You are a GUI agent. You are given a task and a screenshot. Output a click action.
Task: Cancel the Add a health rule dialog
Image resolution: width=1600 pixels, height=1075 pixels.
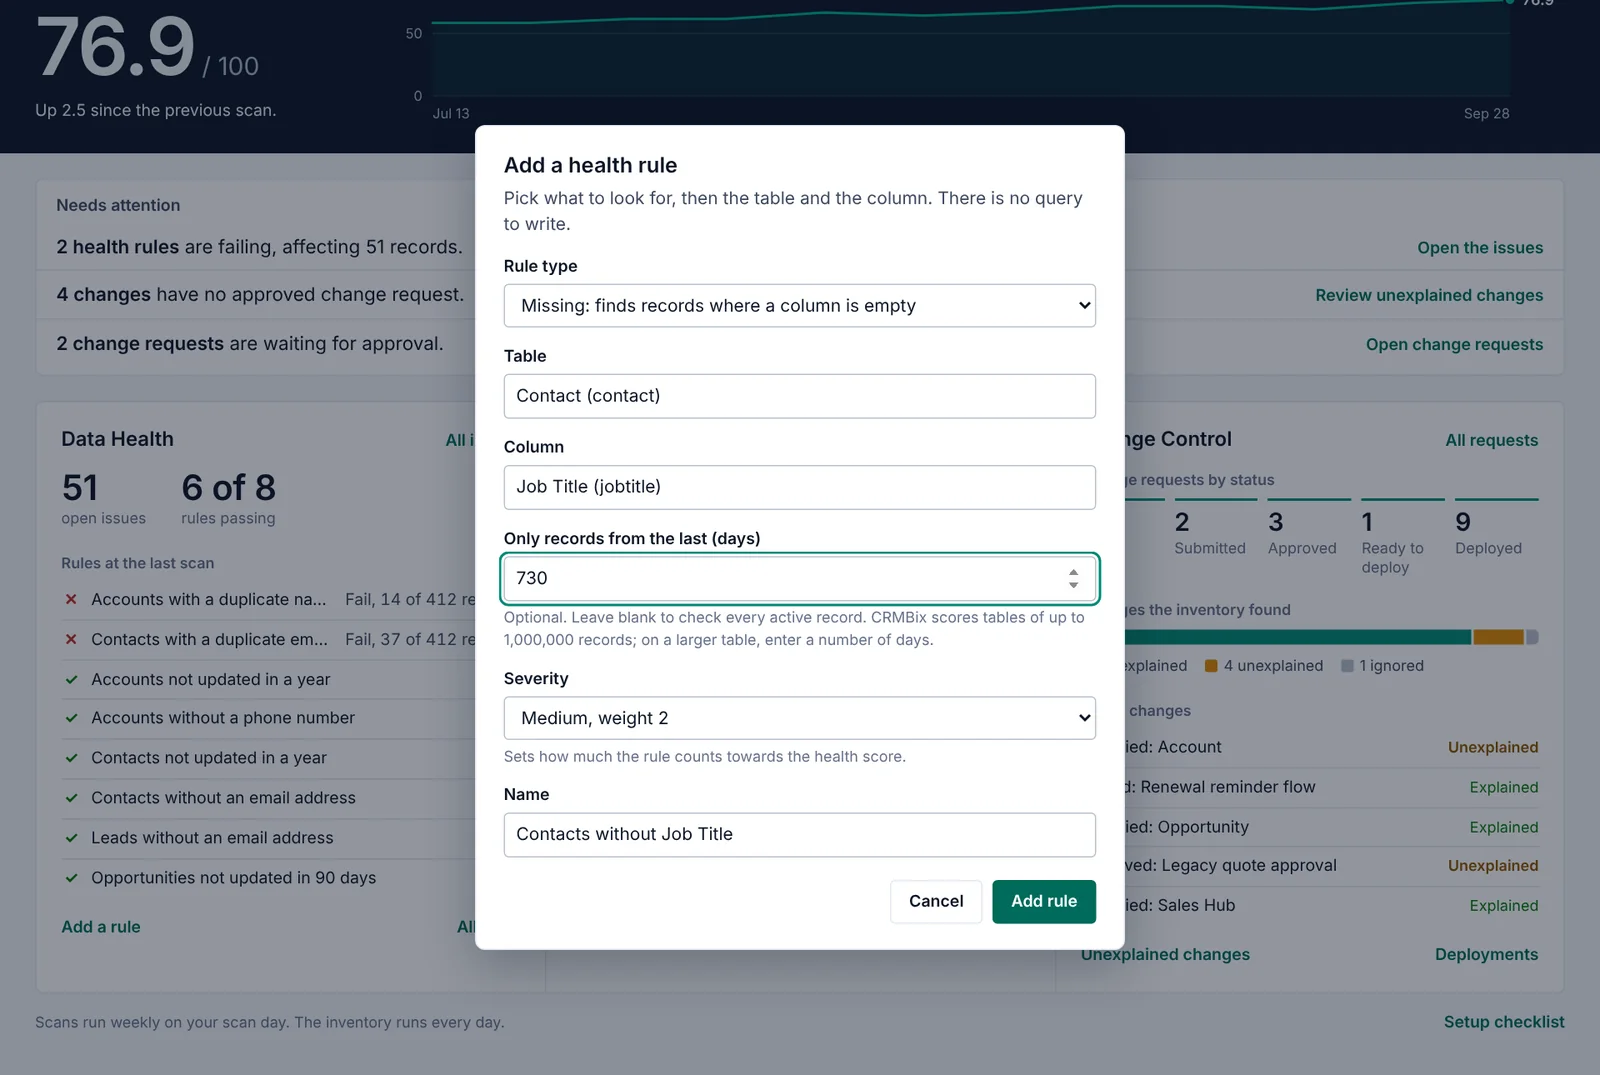(x=936, y=901)
